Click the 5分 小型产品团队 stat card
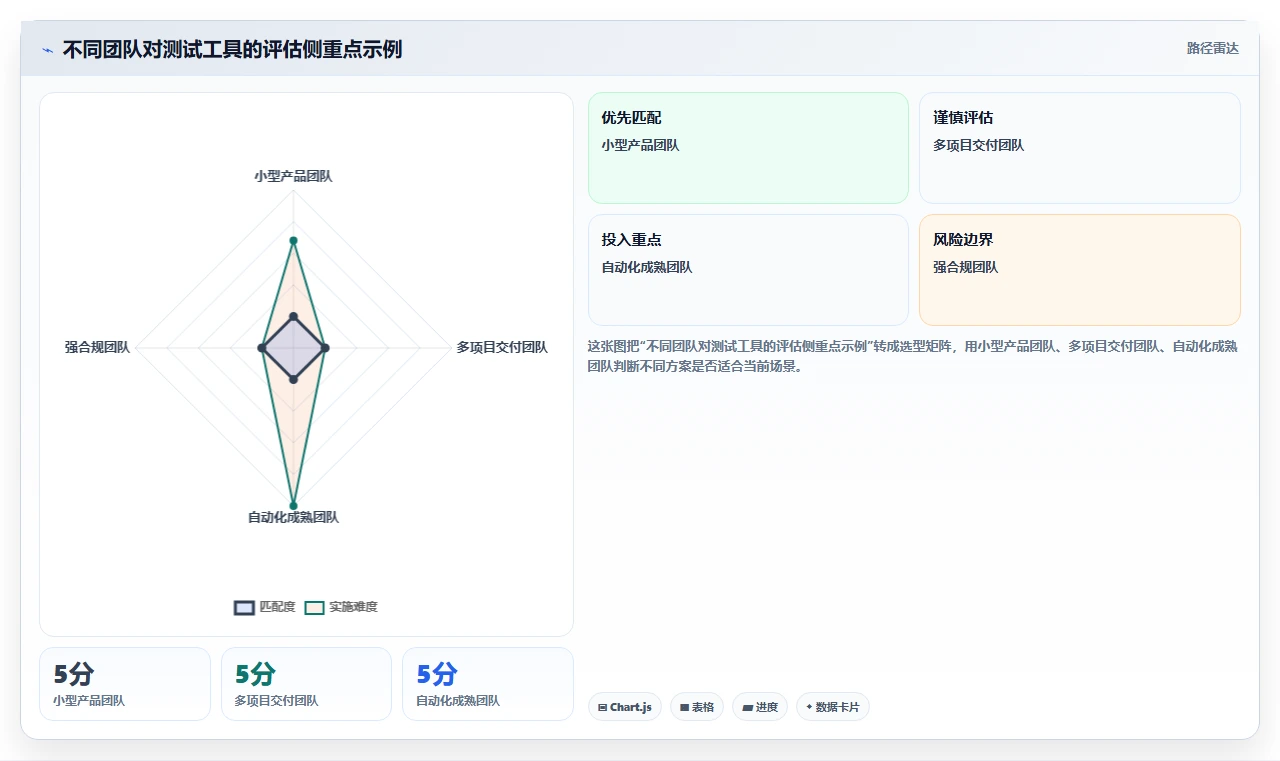Viewport: 1280px width, 761px height. pyautogui.click(x=125, y=684)
